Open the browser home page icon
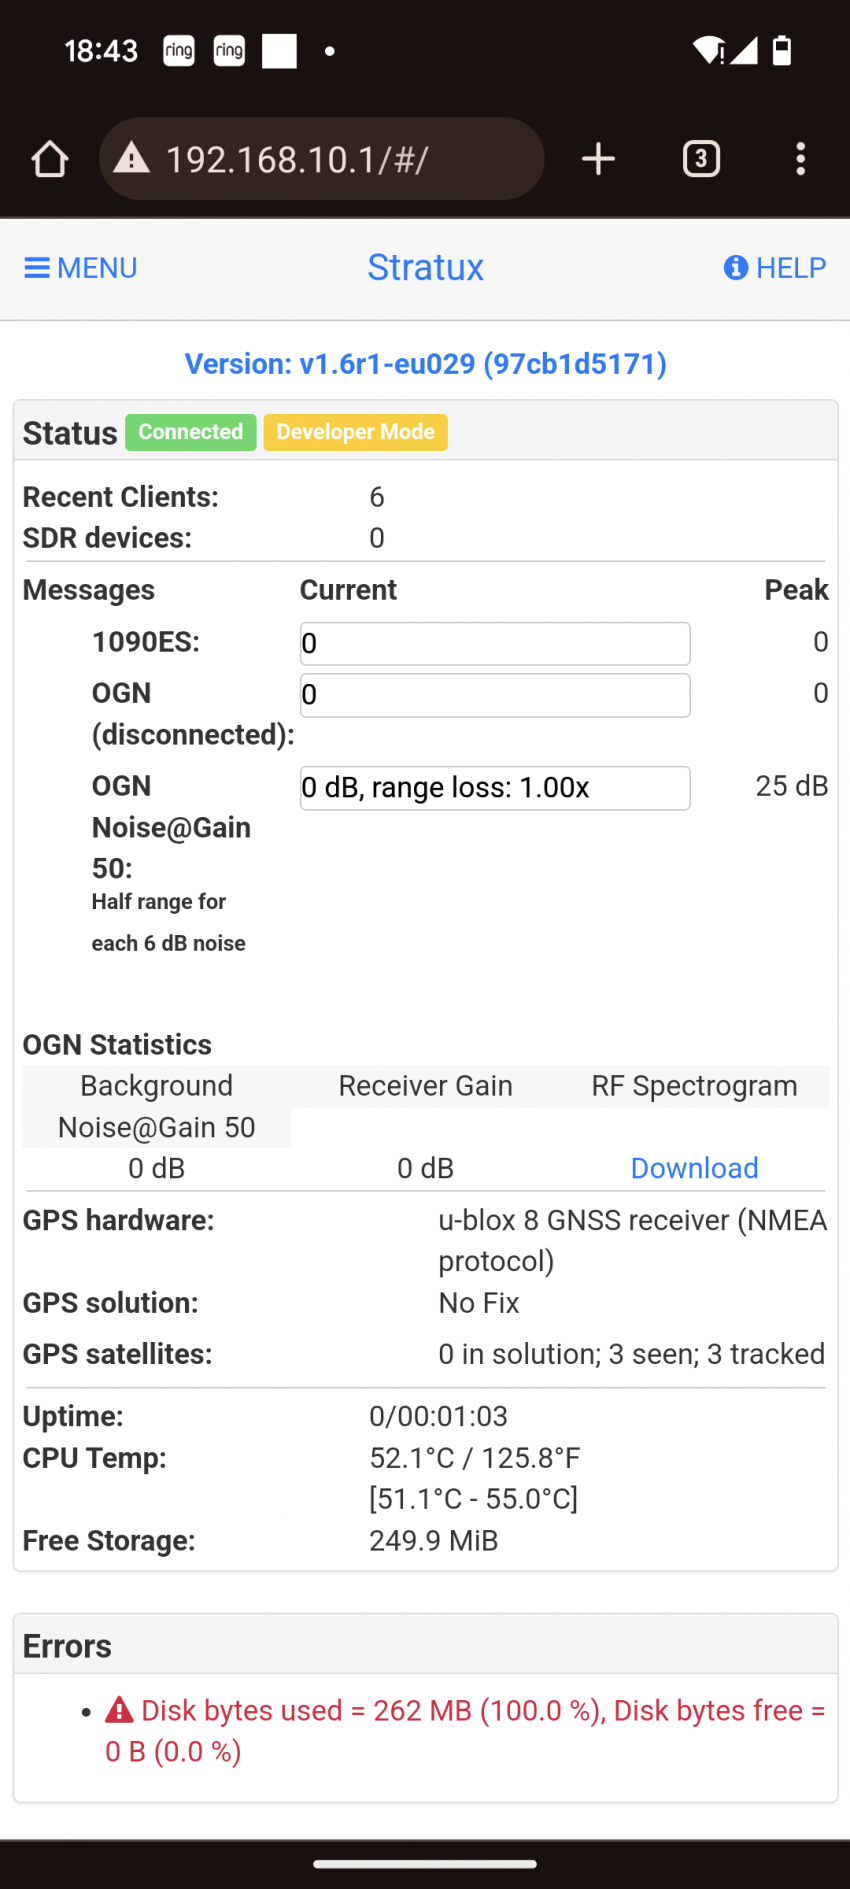850x1889 pixels. [49, 159]
